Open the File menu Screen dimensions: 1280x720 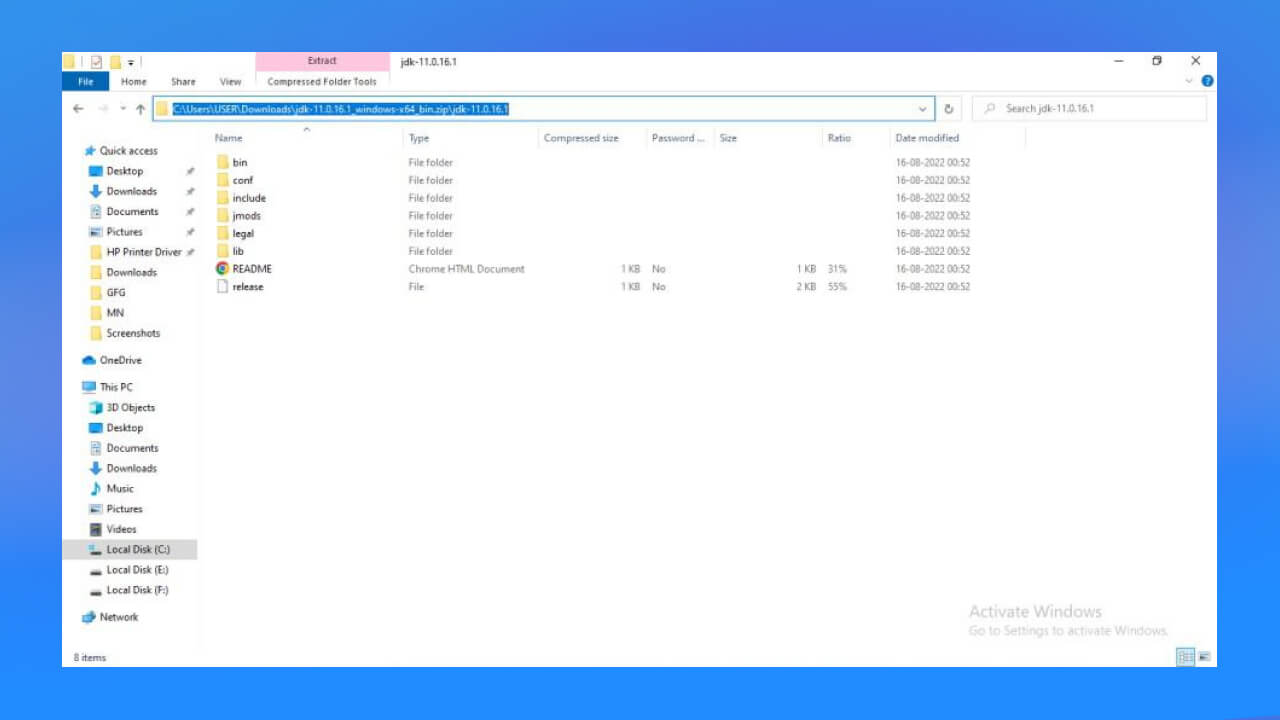(x=86, y=82)
